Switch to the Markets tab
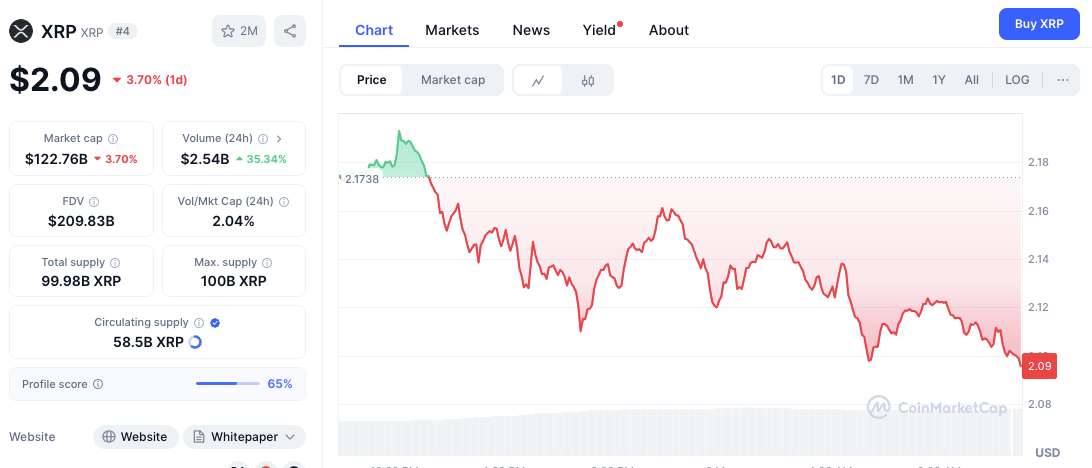 452,30
